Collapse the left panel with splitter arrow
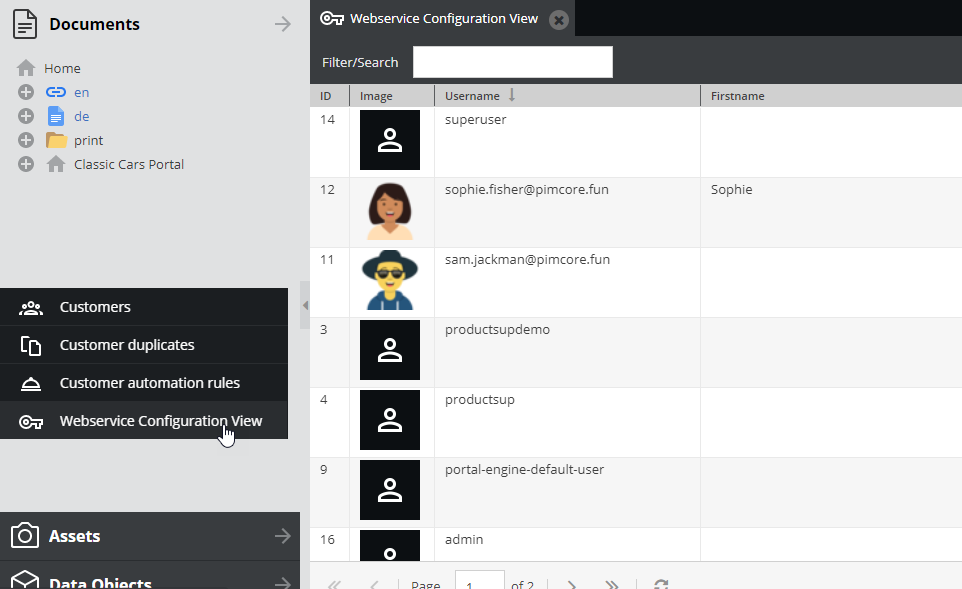962x589 pixels. click(305, 305)
